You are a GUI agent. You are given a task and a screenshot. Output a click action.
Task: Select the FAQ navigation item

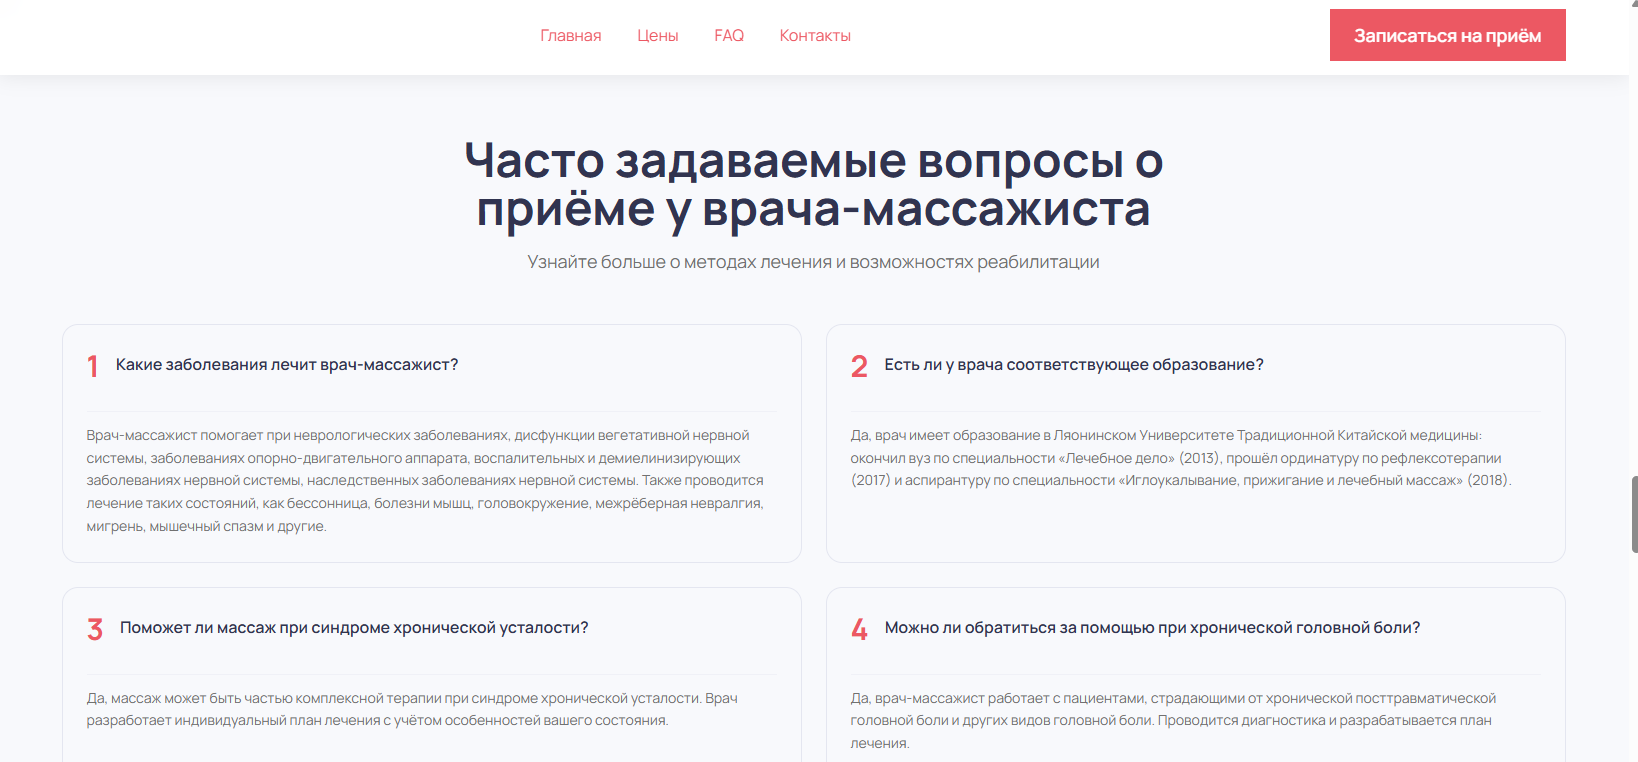pyautogui.click(x=728, y=36)
